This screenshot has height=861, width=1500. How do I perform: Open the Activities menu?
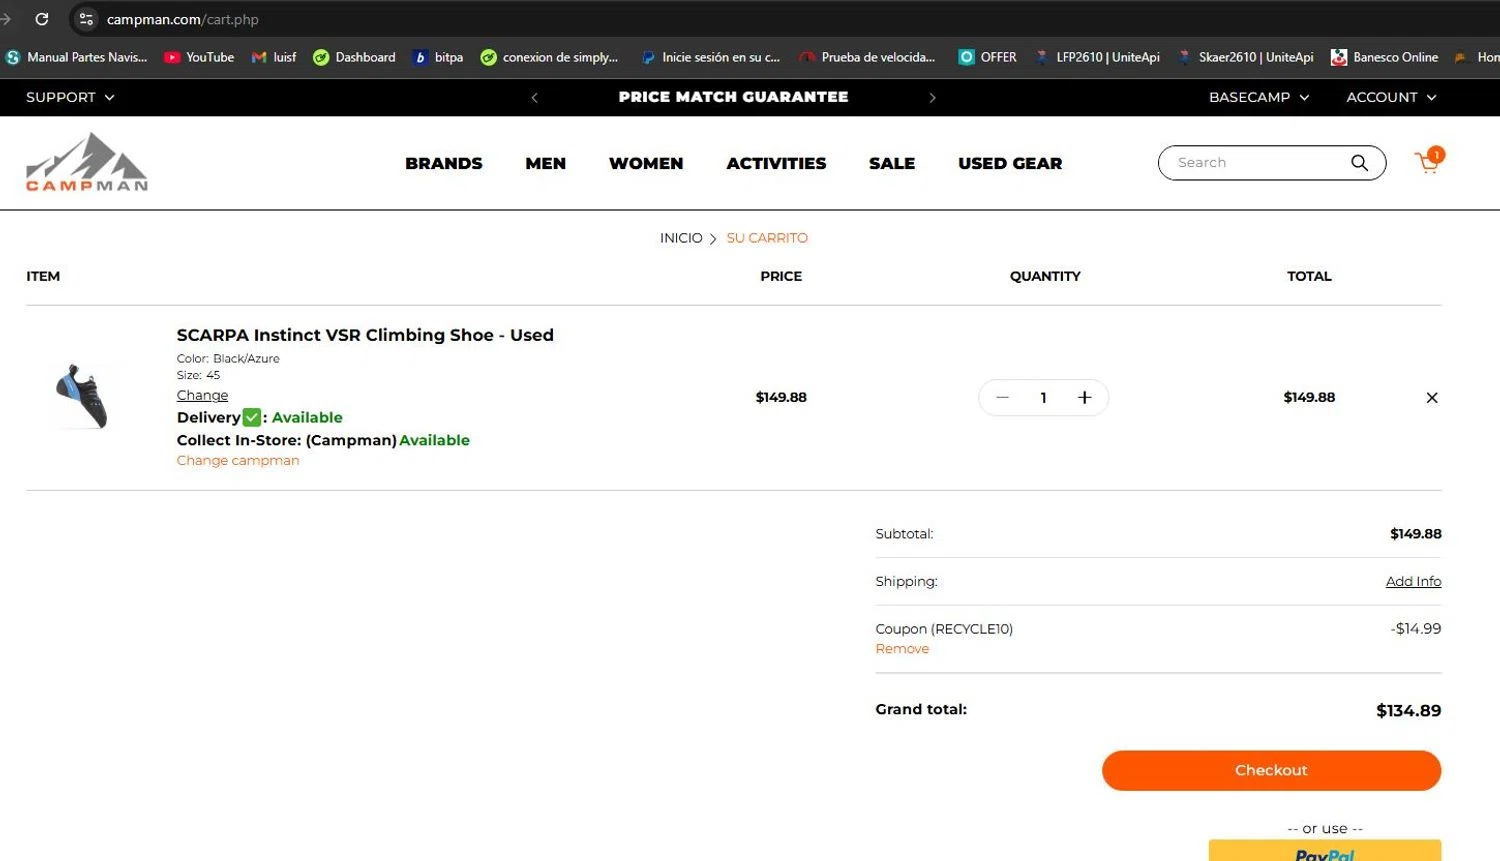point(776,163)
